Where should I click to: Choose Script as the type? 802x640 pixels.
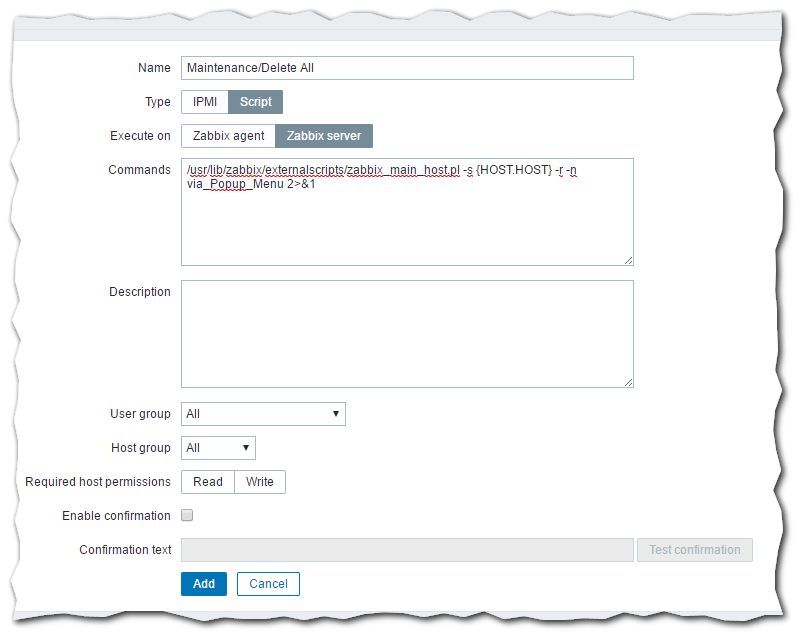(256, 102)
